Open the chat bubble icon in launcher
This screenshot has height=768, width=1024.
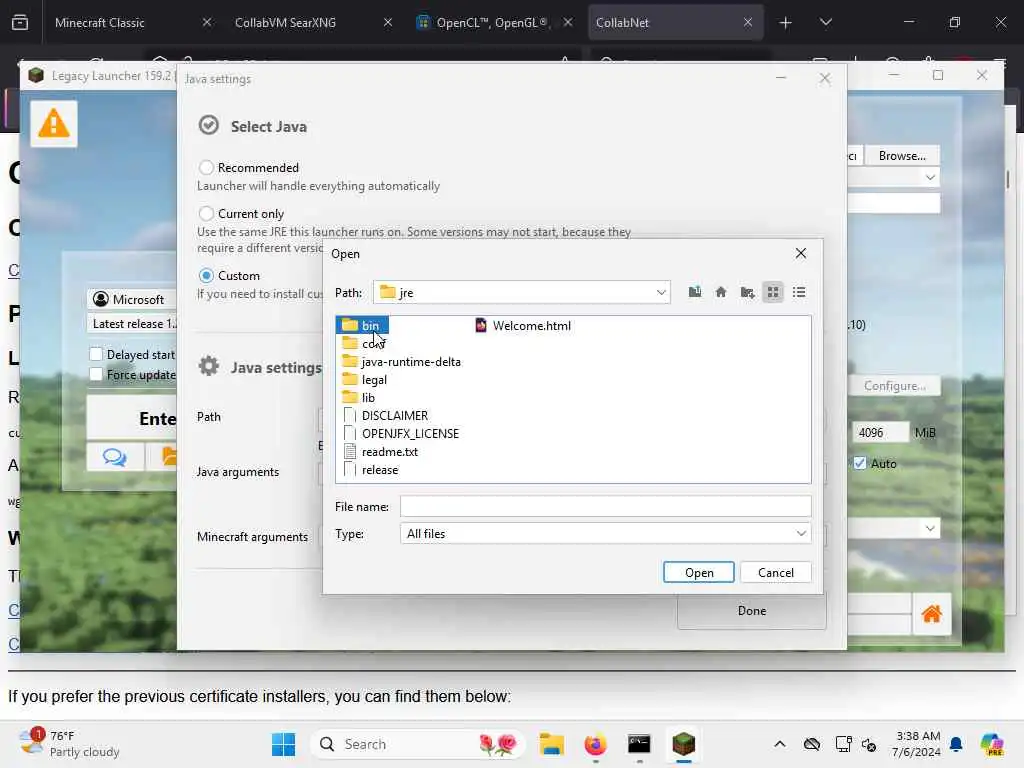(115, 456)
